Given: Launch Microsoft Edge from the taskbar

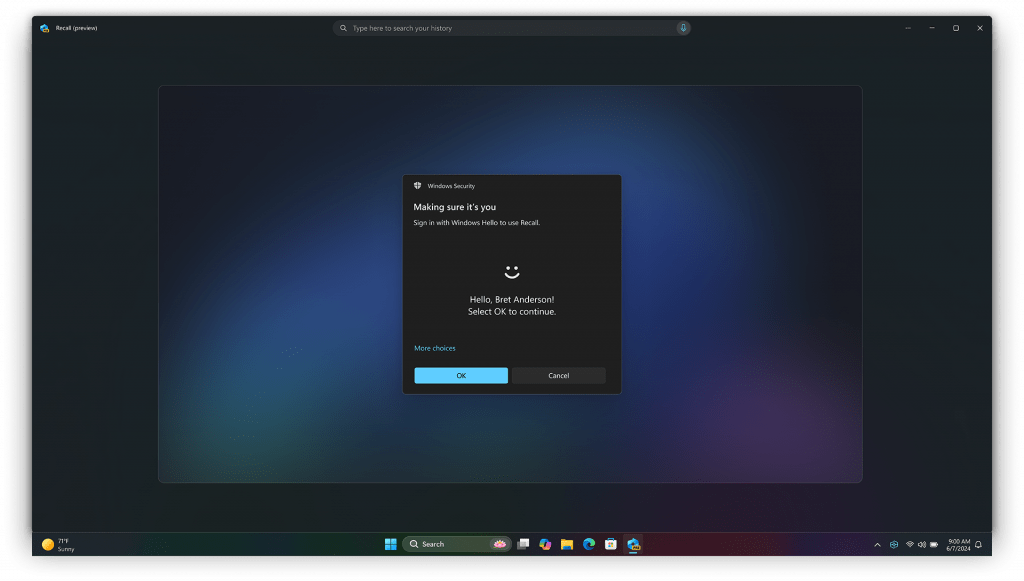Looking at the screenshot, I should [x=589, y=544].
